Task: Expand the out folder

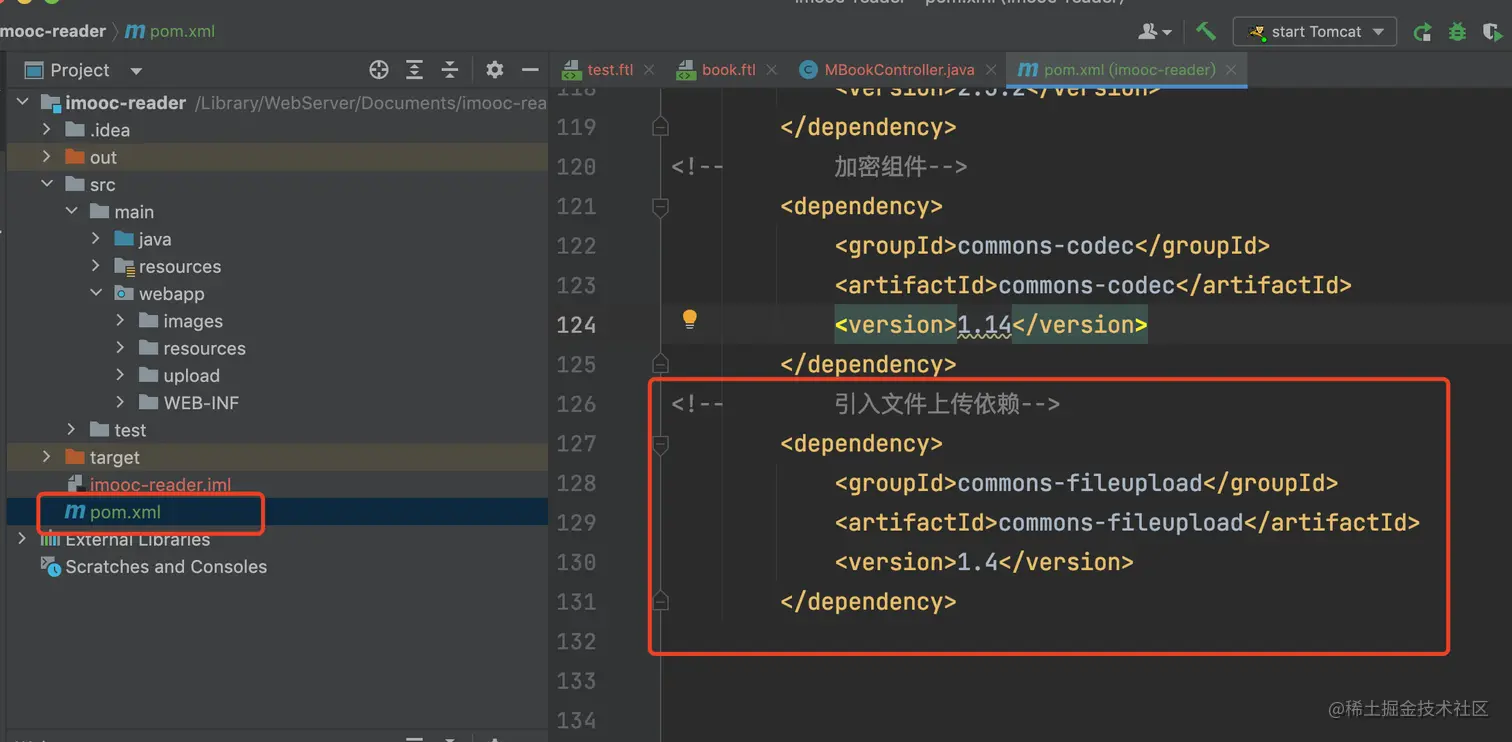Action: tap(47, 157)
